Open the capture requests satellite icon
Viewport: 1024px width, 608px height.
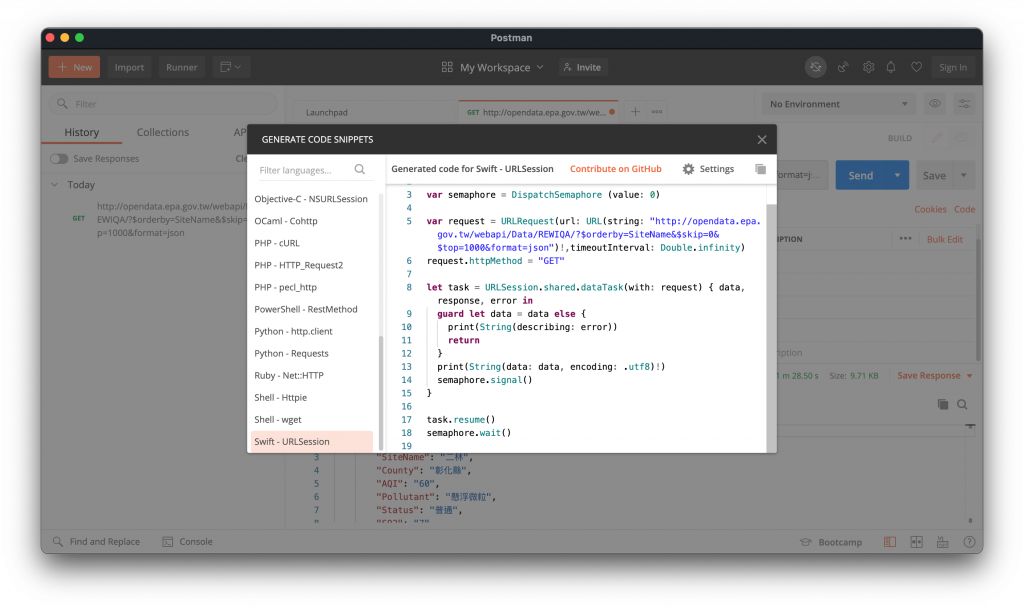(x=843, y=67)
